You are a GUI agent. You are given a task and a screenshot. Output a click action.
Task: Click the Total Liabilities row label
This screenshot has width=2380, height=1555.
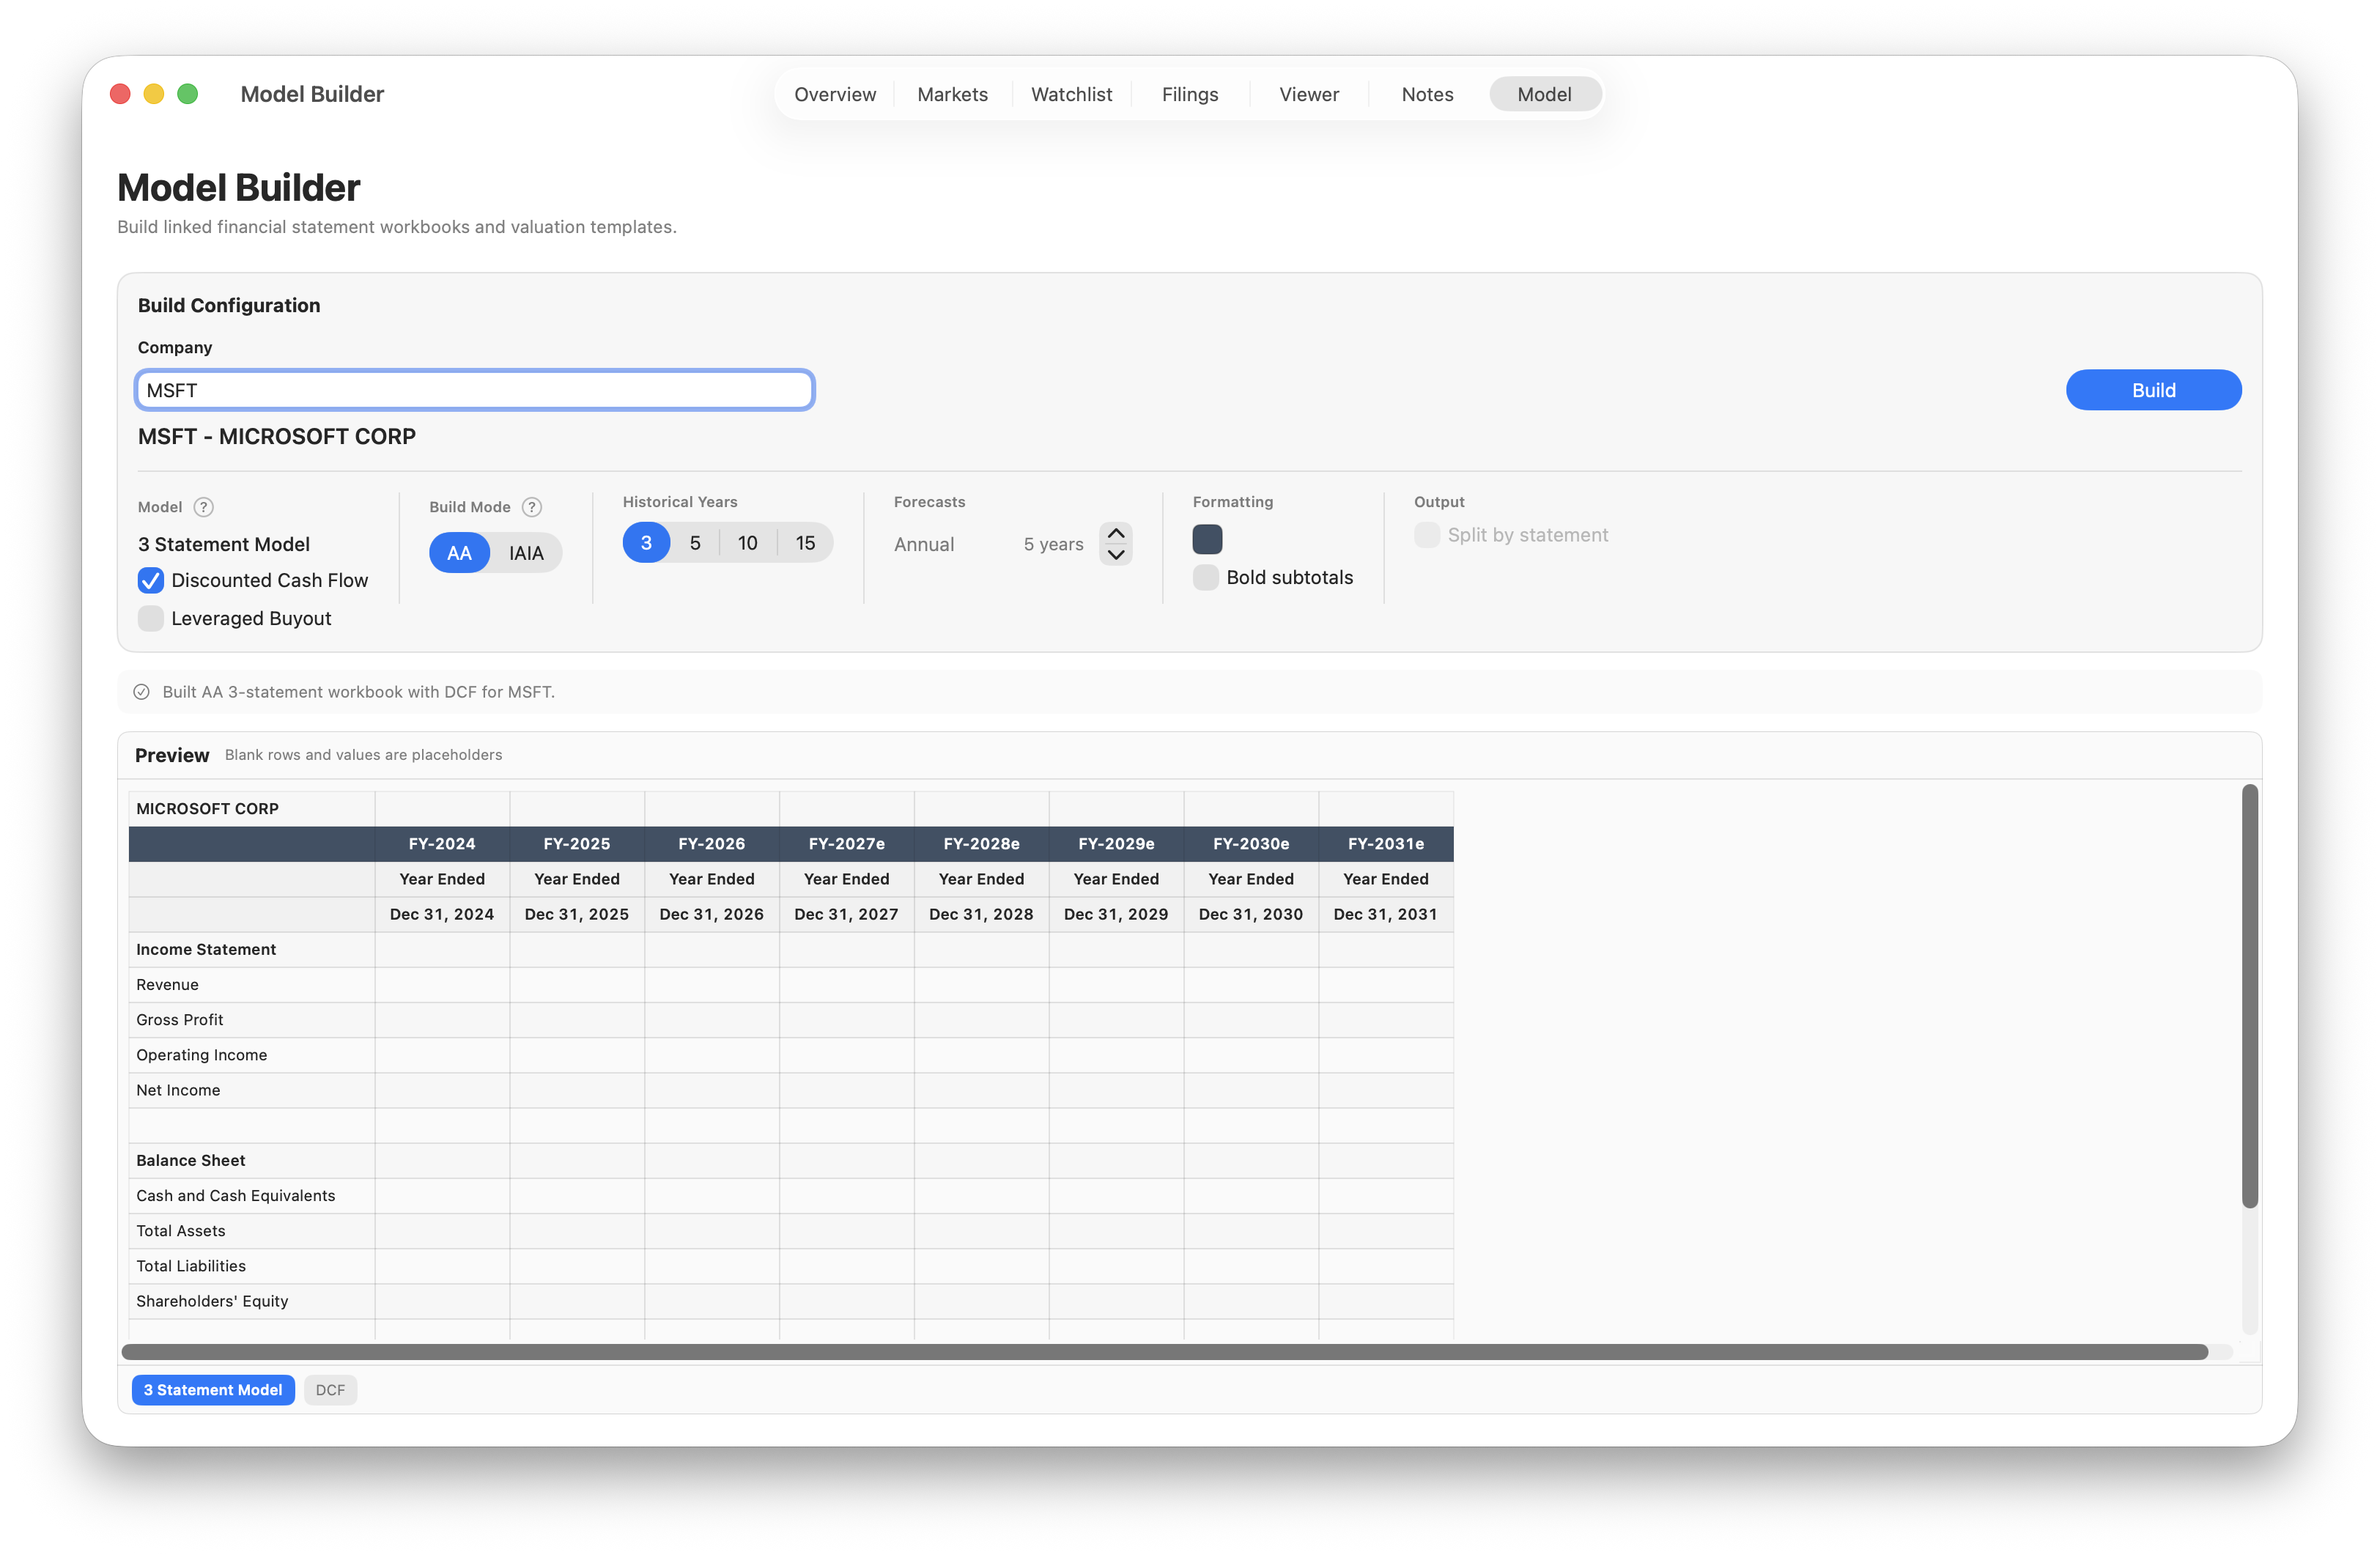pos(191,1265)
